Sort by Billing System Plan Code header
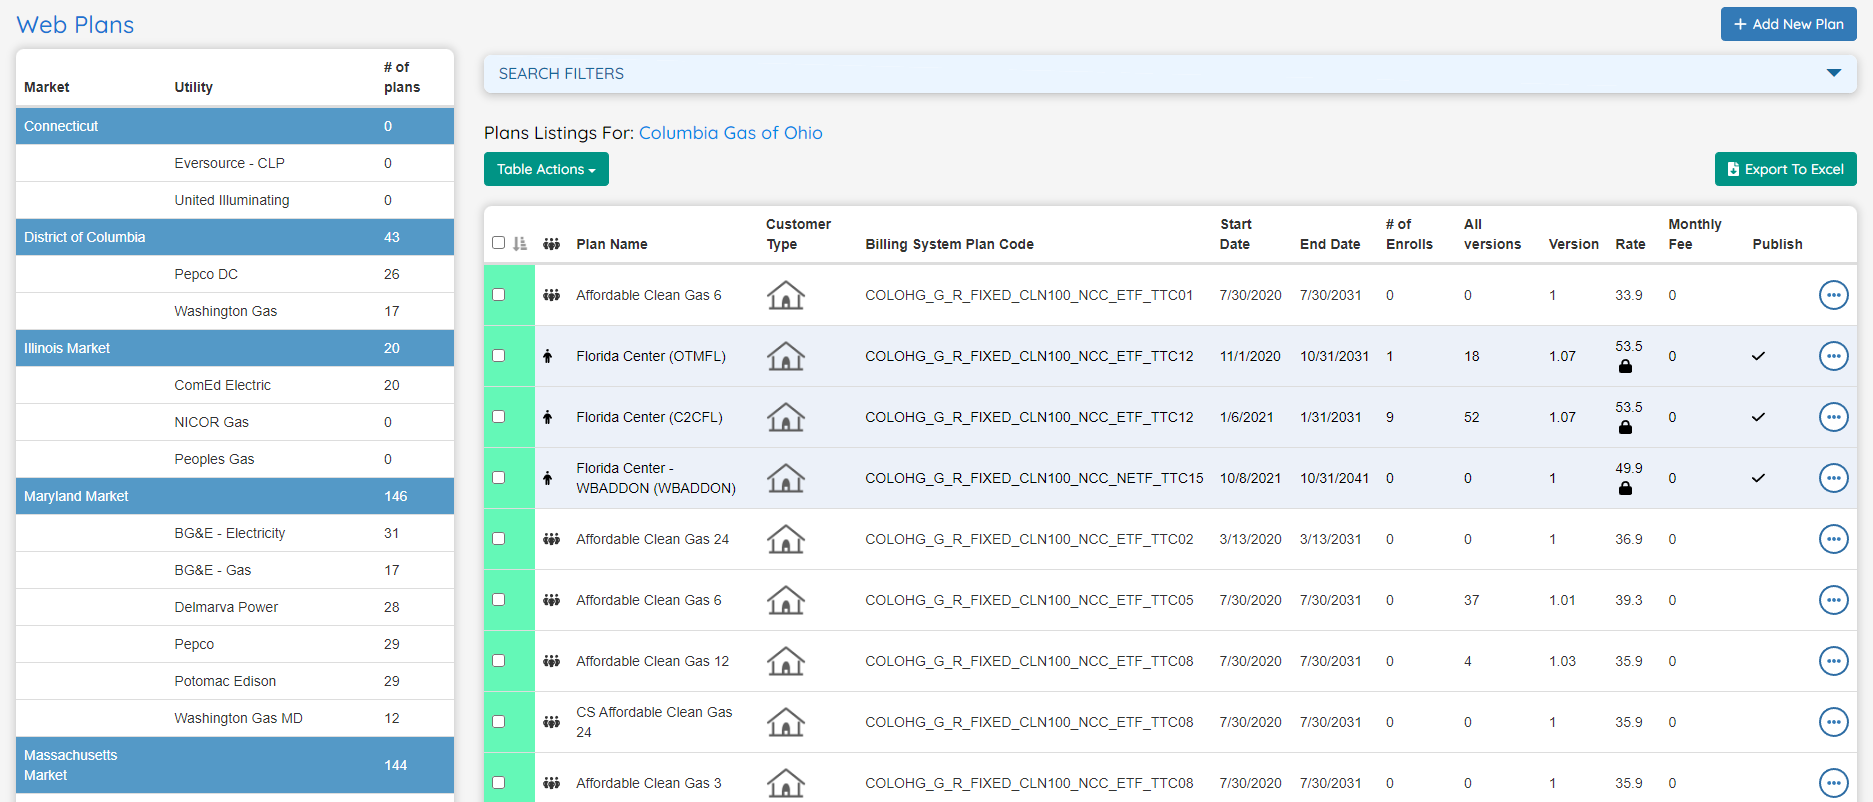 (x=949, y=244)
